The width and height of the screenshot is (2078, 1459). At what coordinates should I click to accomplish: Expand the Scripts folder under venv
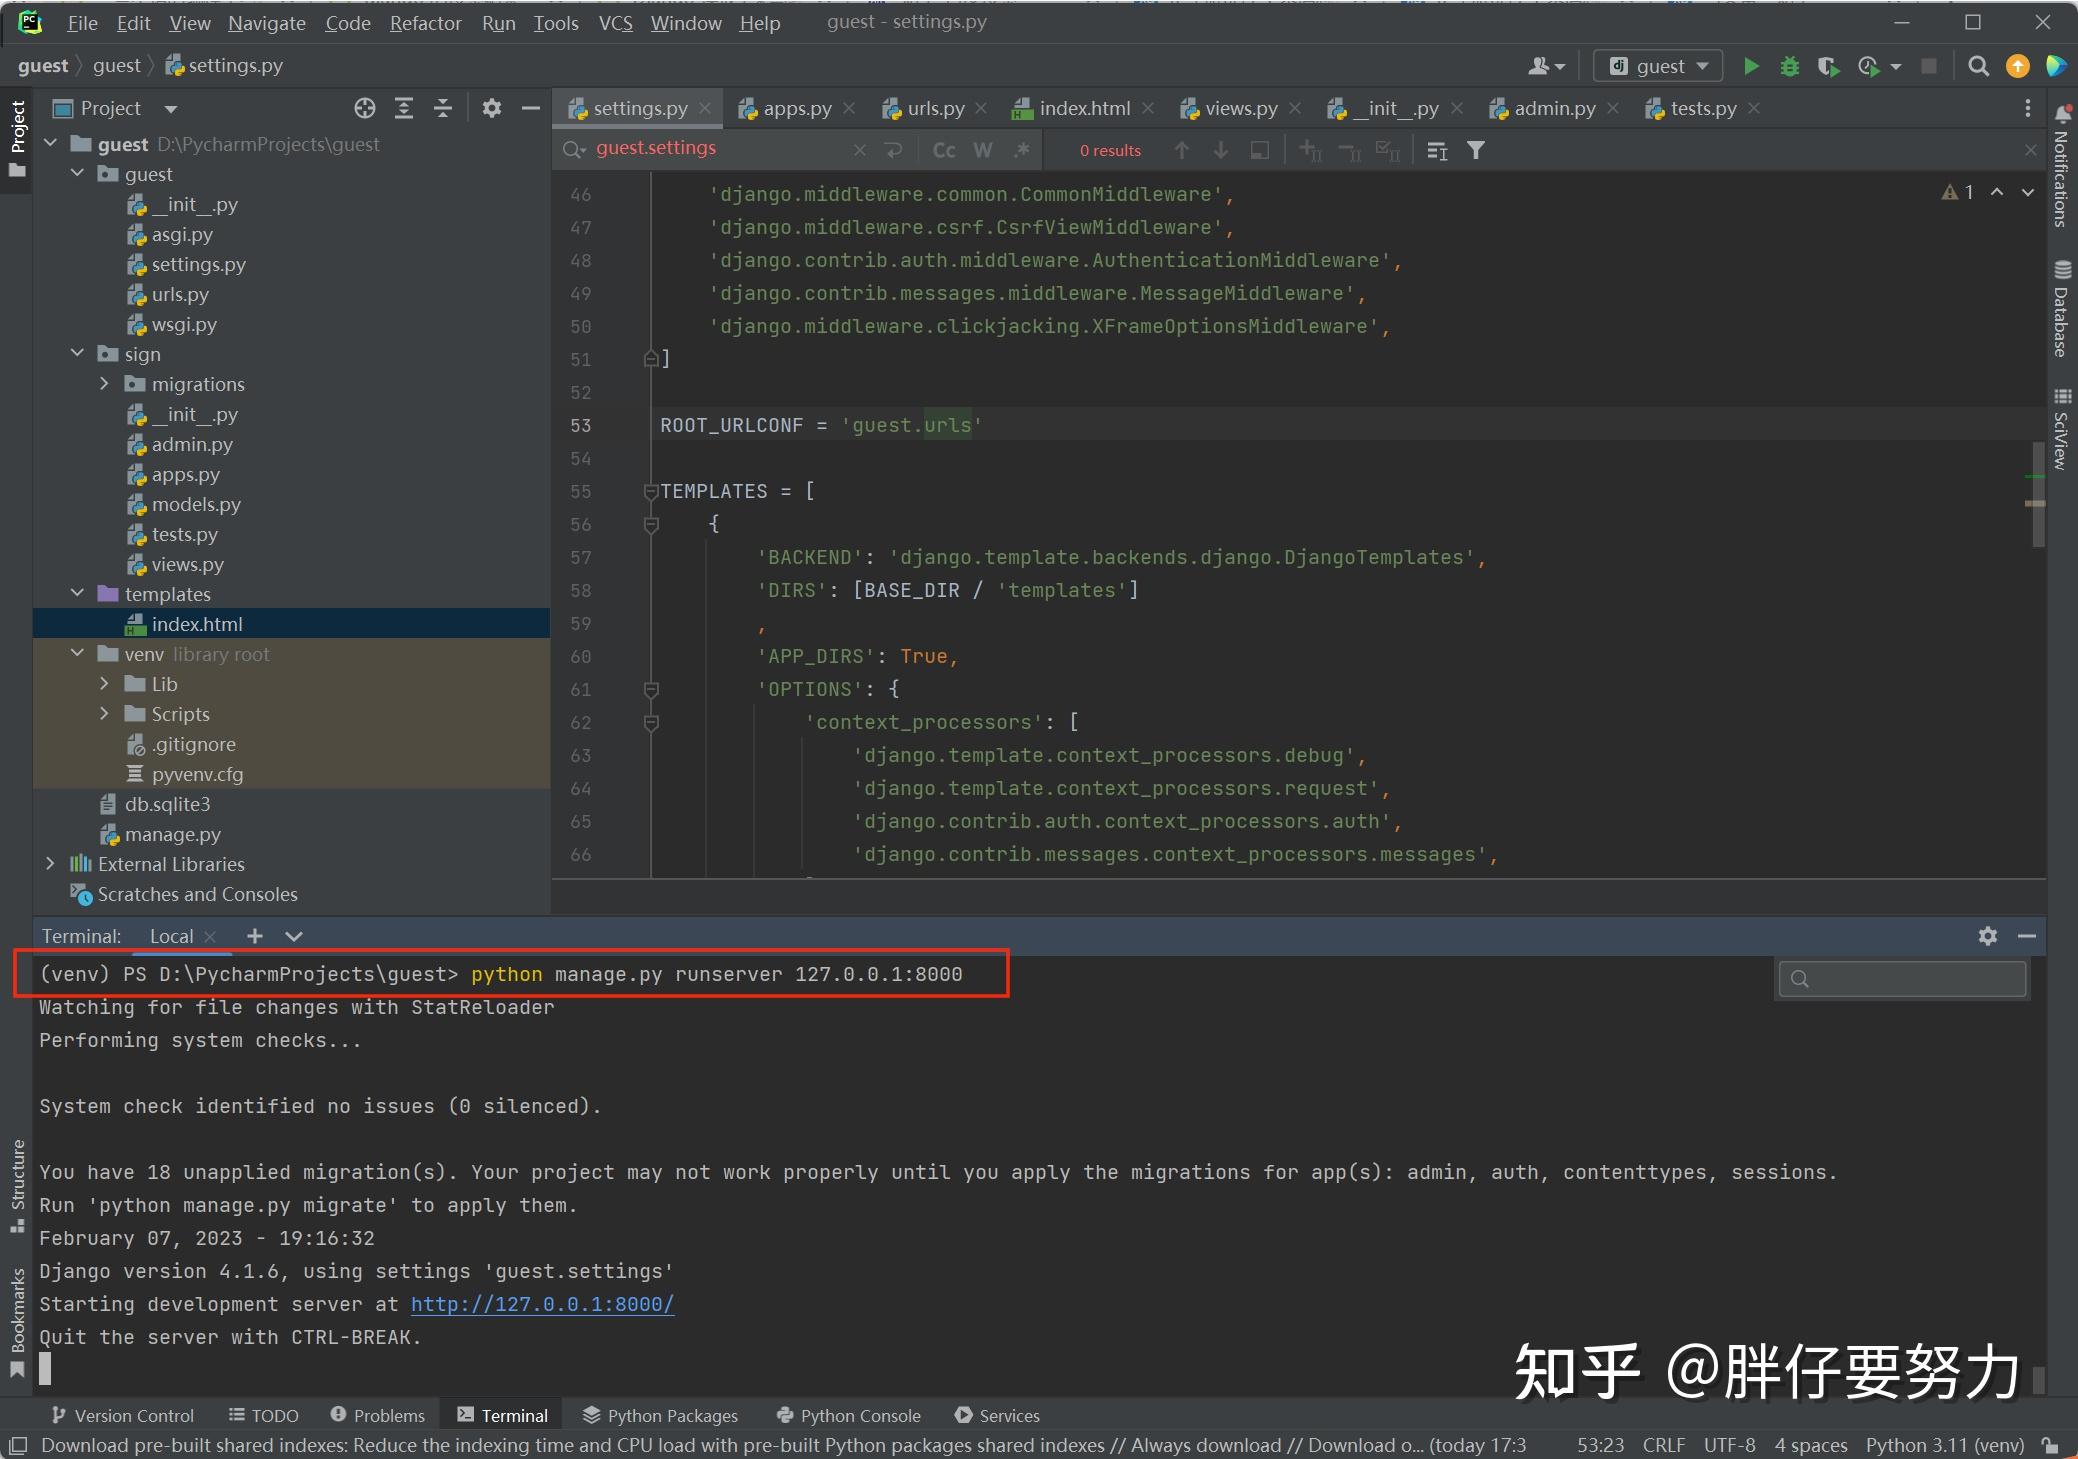tap(104, 714)
